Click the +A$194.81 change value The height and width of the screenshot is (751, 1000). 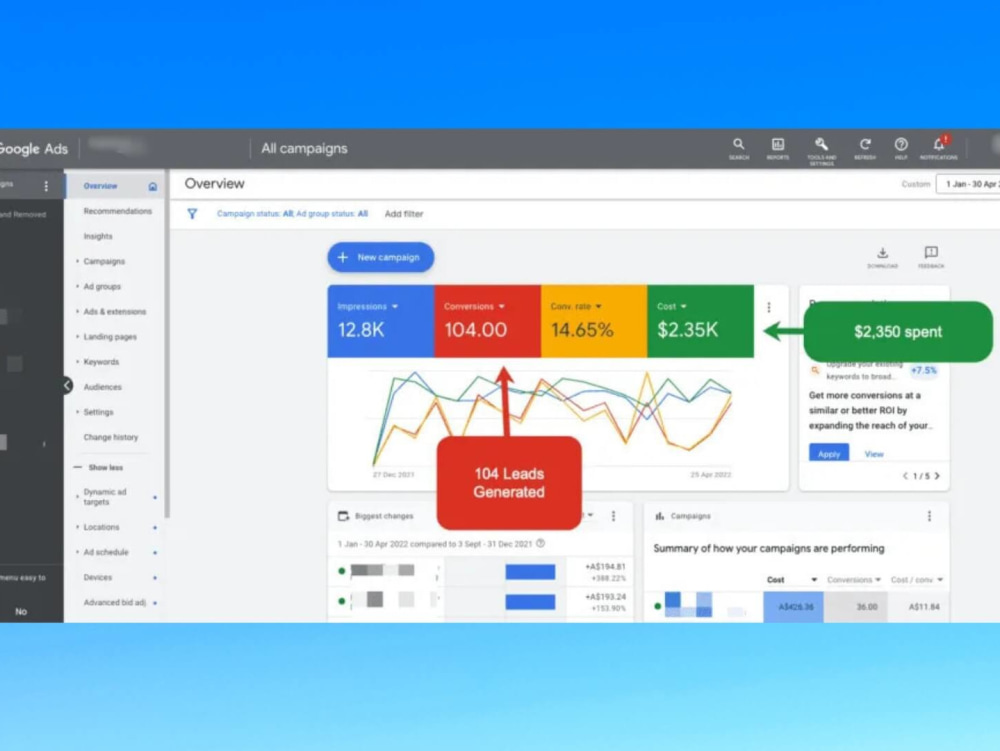point(605,566)
